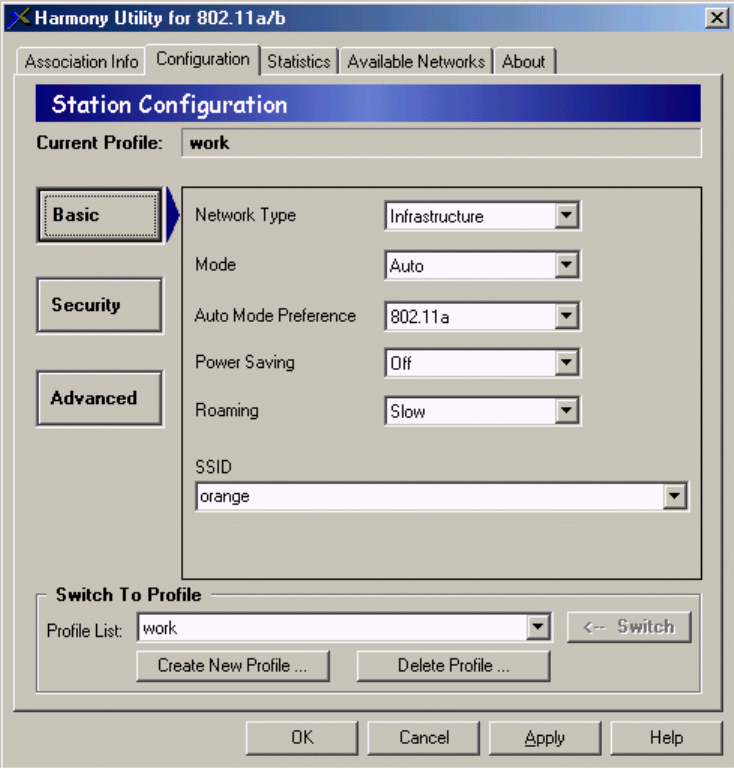Select the Configuration tab
734x769 pixels.
(202, 59)
